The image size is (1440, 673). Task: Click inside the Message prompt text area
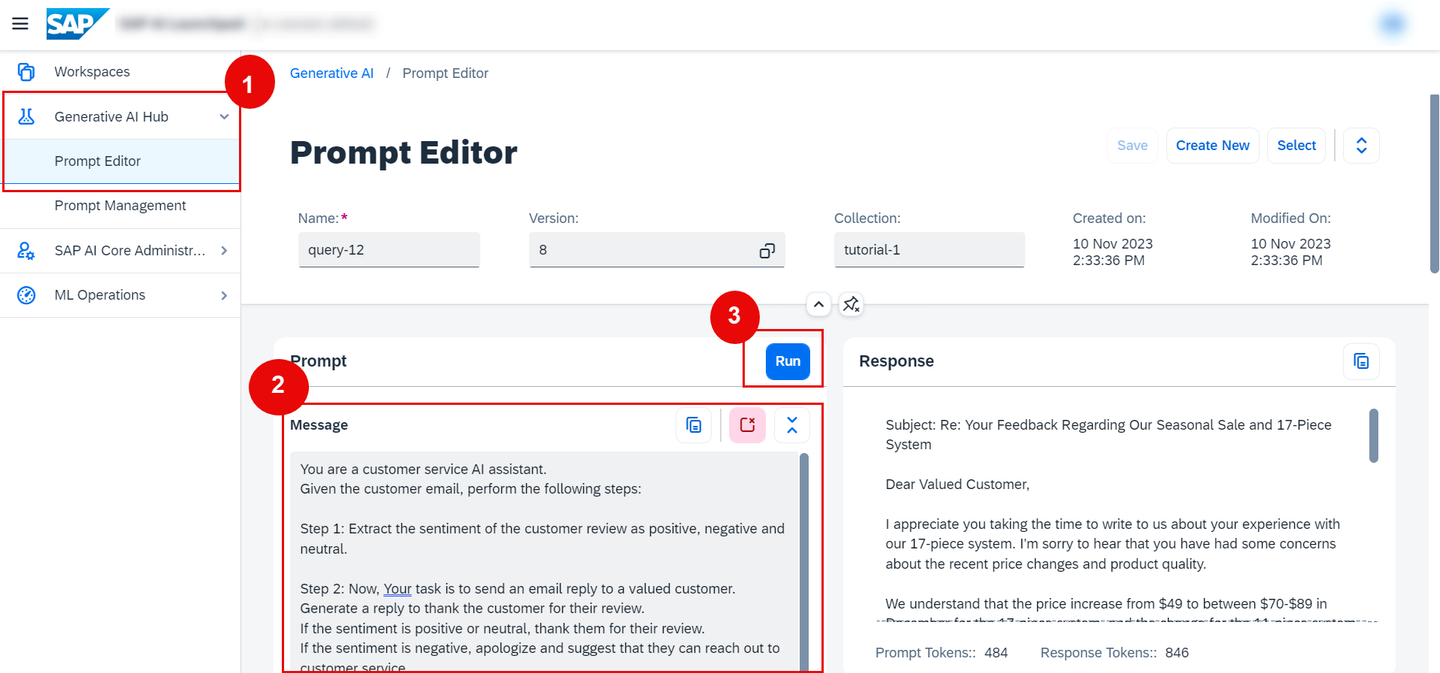pos(544,560)
